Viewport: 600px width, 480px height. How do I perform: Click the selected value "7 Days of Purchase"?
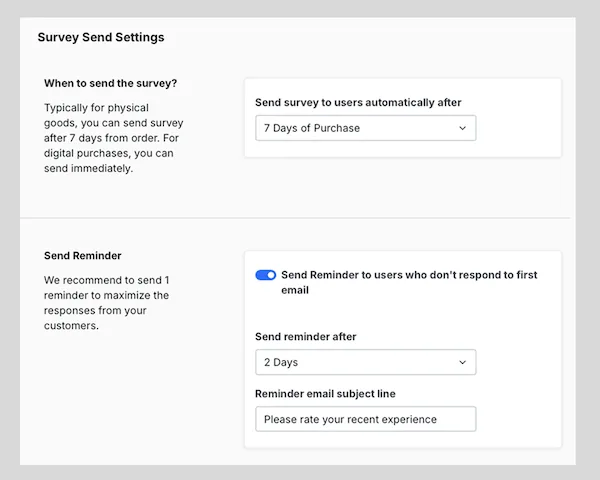pyautogui.click(x=312, y=128)
